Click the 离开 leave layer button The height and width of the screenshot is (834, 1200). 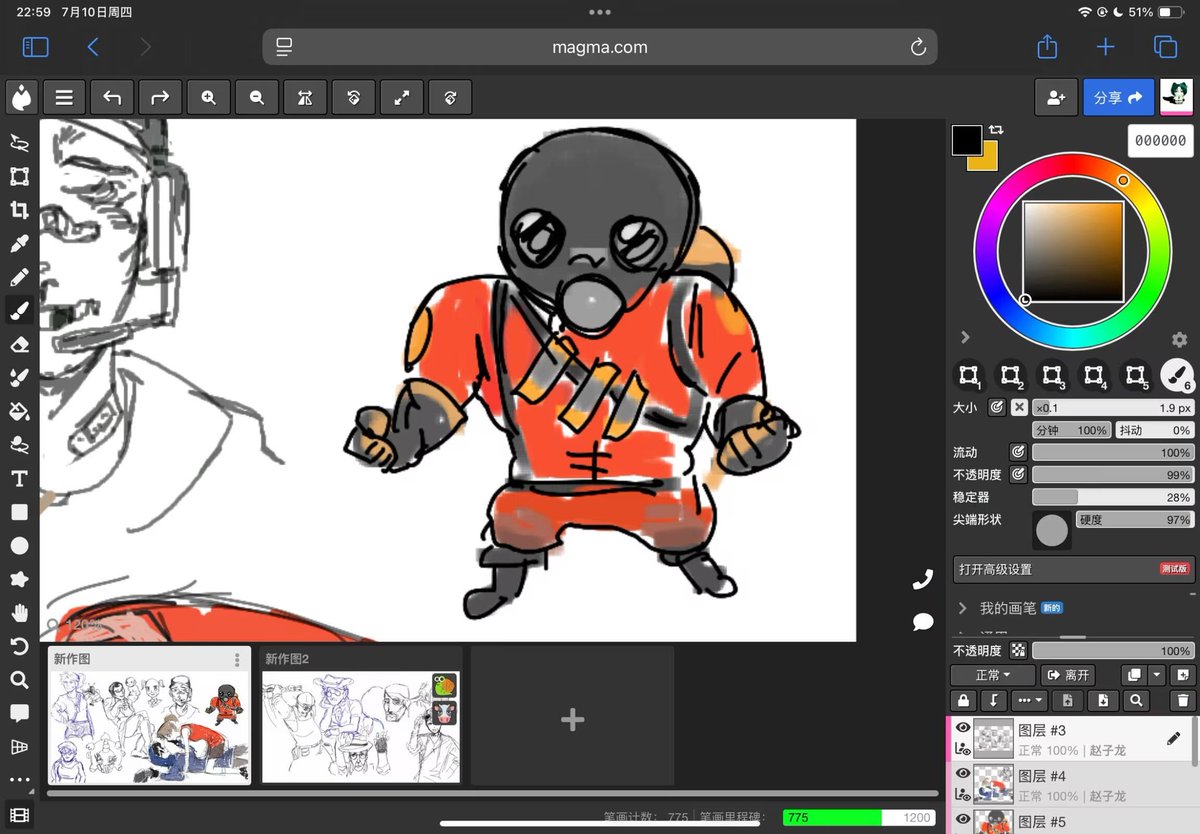point(1067,675)
